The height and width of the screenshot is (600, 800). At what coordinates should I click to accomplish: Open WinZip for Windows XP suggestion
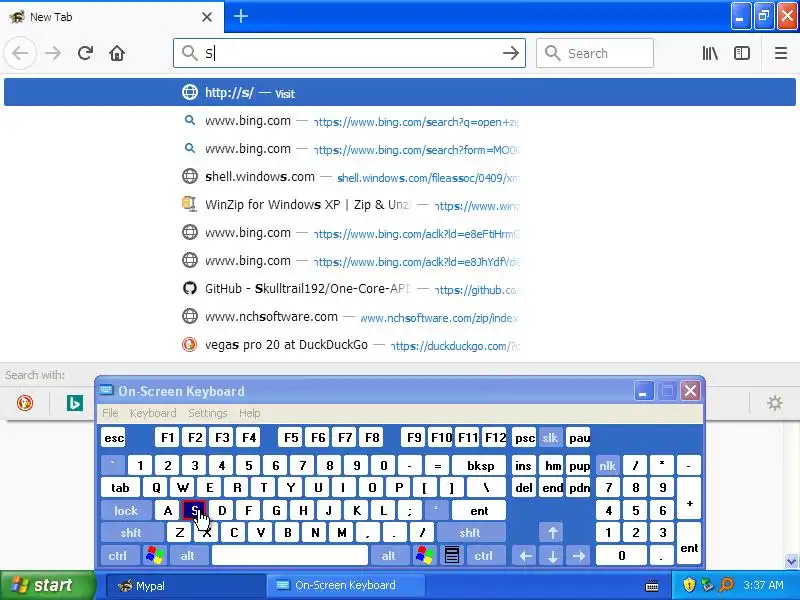coord(400,205)
